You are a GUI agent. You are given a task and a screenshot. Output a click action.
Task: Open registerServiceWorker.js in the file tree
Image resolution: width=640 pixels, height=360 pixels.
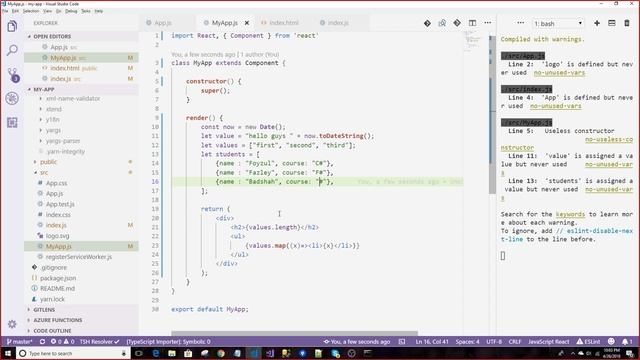(x=78, y=257)
